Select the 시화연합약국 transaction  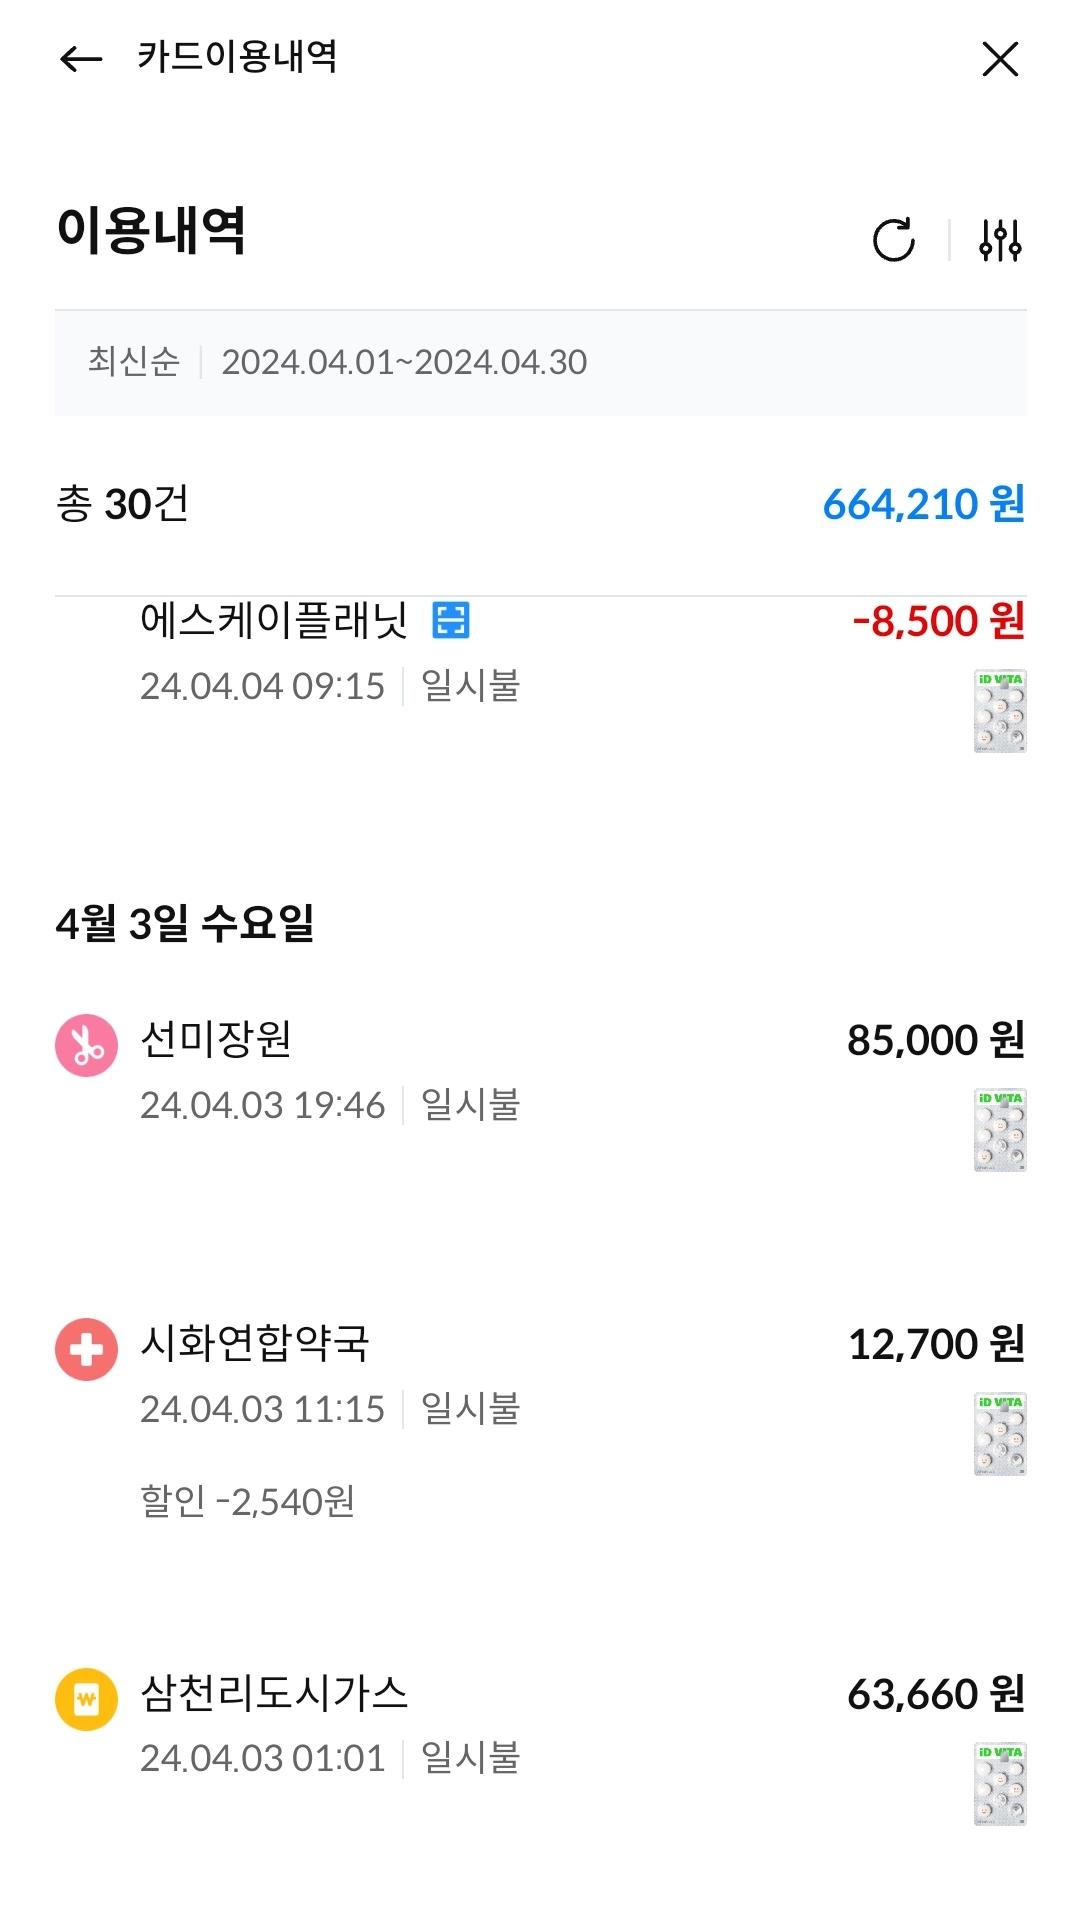pos(255,1343)
